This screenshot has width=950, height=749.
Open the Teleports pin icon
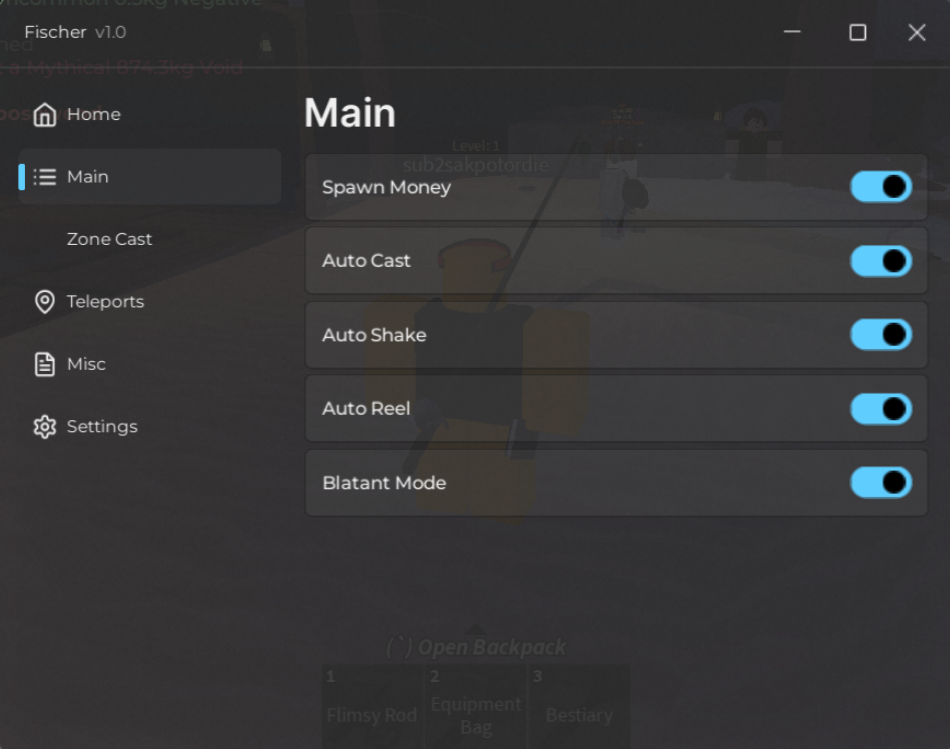[45, 302]
